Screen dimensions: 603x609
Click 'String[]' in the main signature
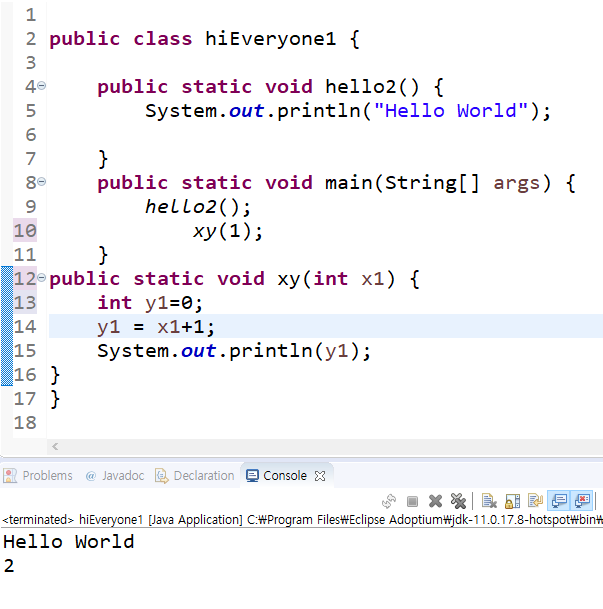[x=432, y=183]
